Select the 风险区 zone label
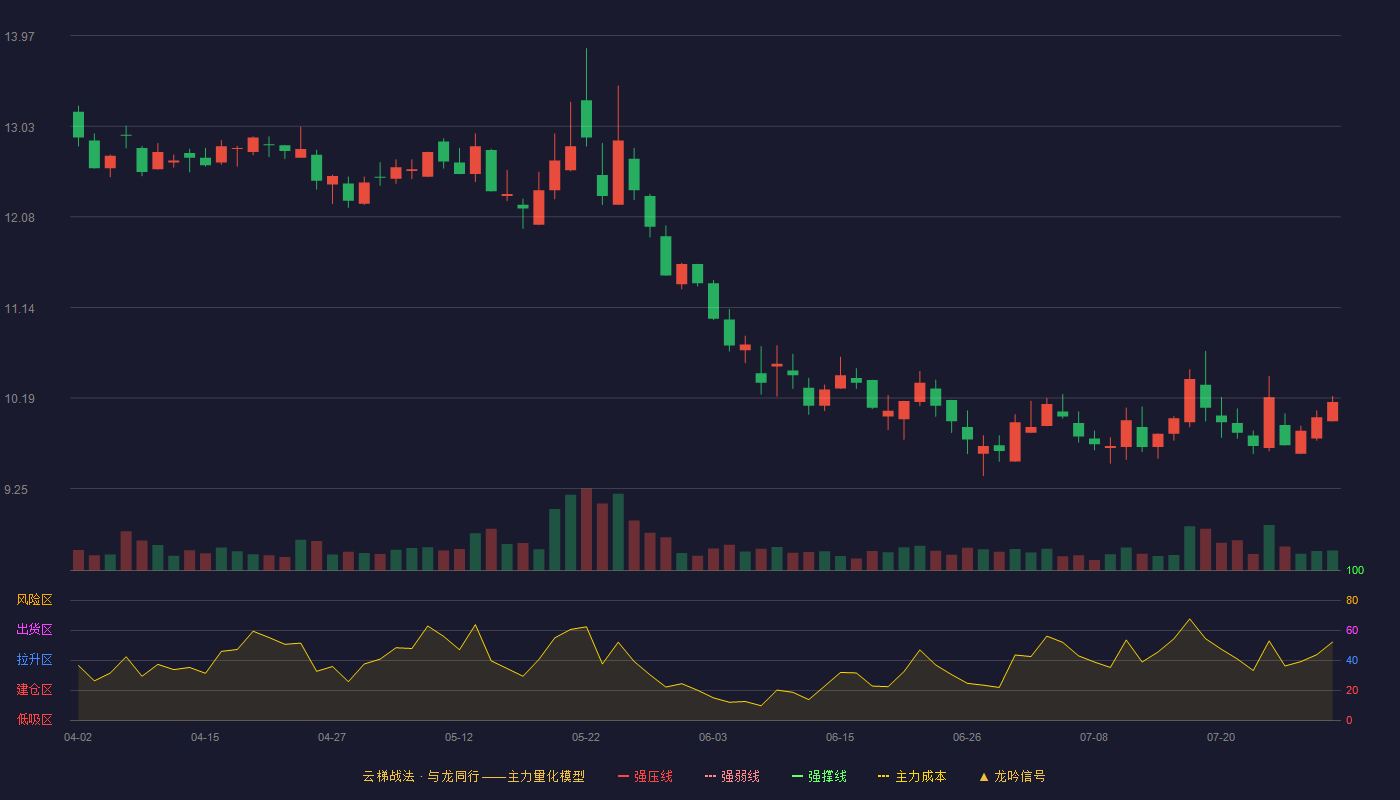The height and width of the screenshot is (800, 1400). (34, 600)
